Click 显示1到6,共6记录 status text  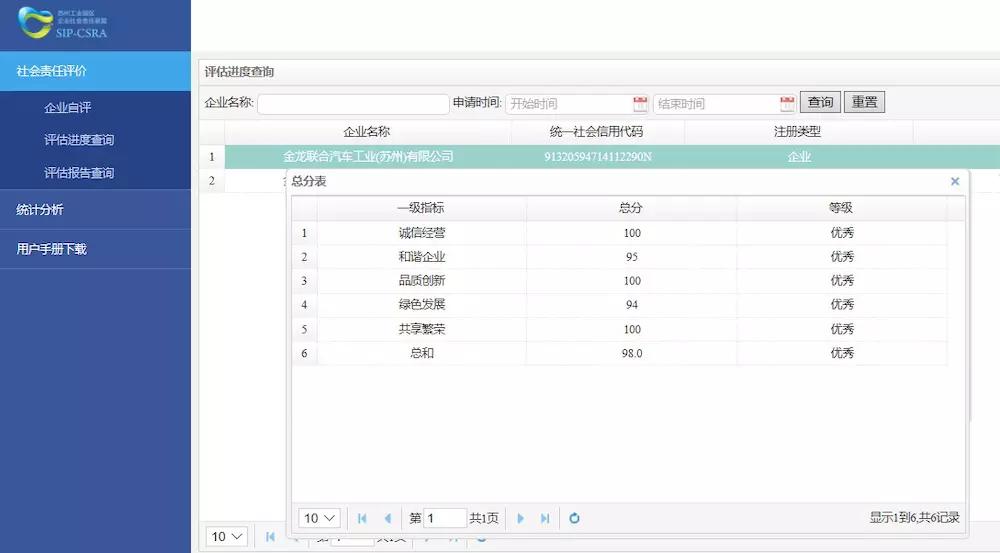tap(914, 517)
